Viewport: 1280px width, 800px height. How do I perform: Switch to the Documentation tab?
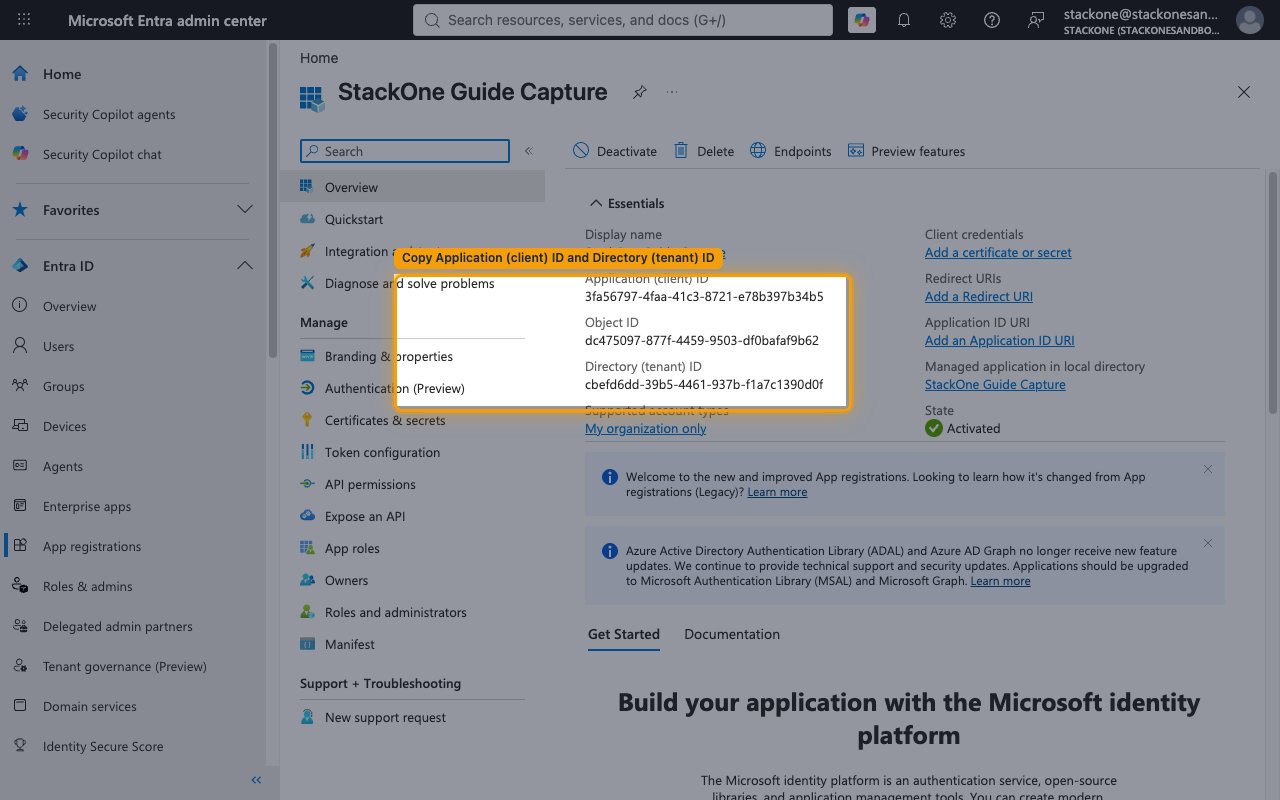click(732, 634)
